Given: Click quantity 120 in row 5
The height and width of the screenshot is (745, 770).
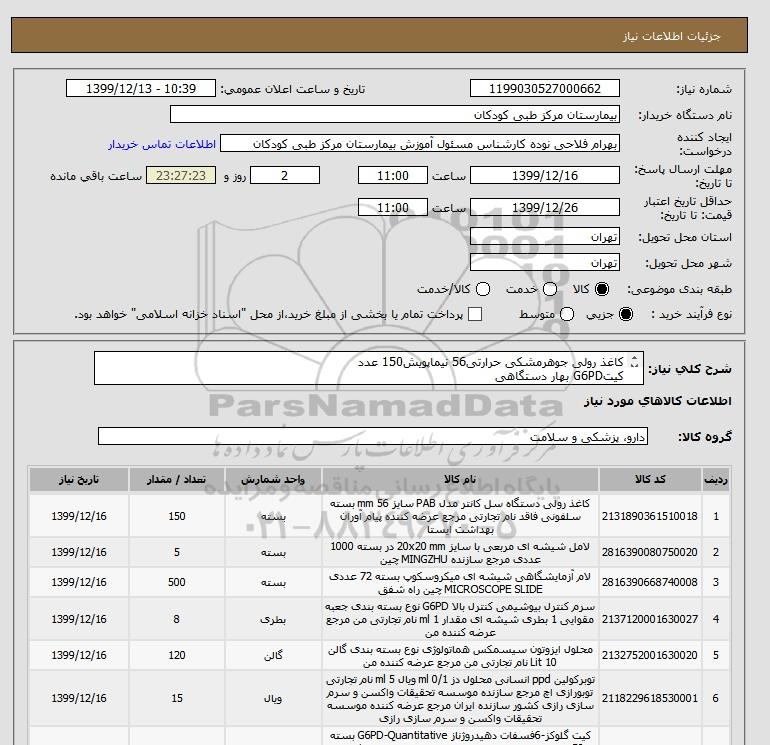Looking at the screenshot, I should coord(177,656).
